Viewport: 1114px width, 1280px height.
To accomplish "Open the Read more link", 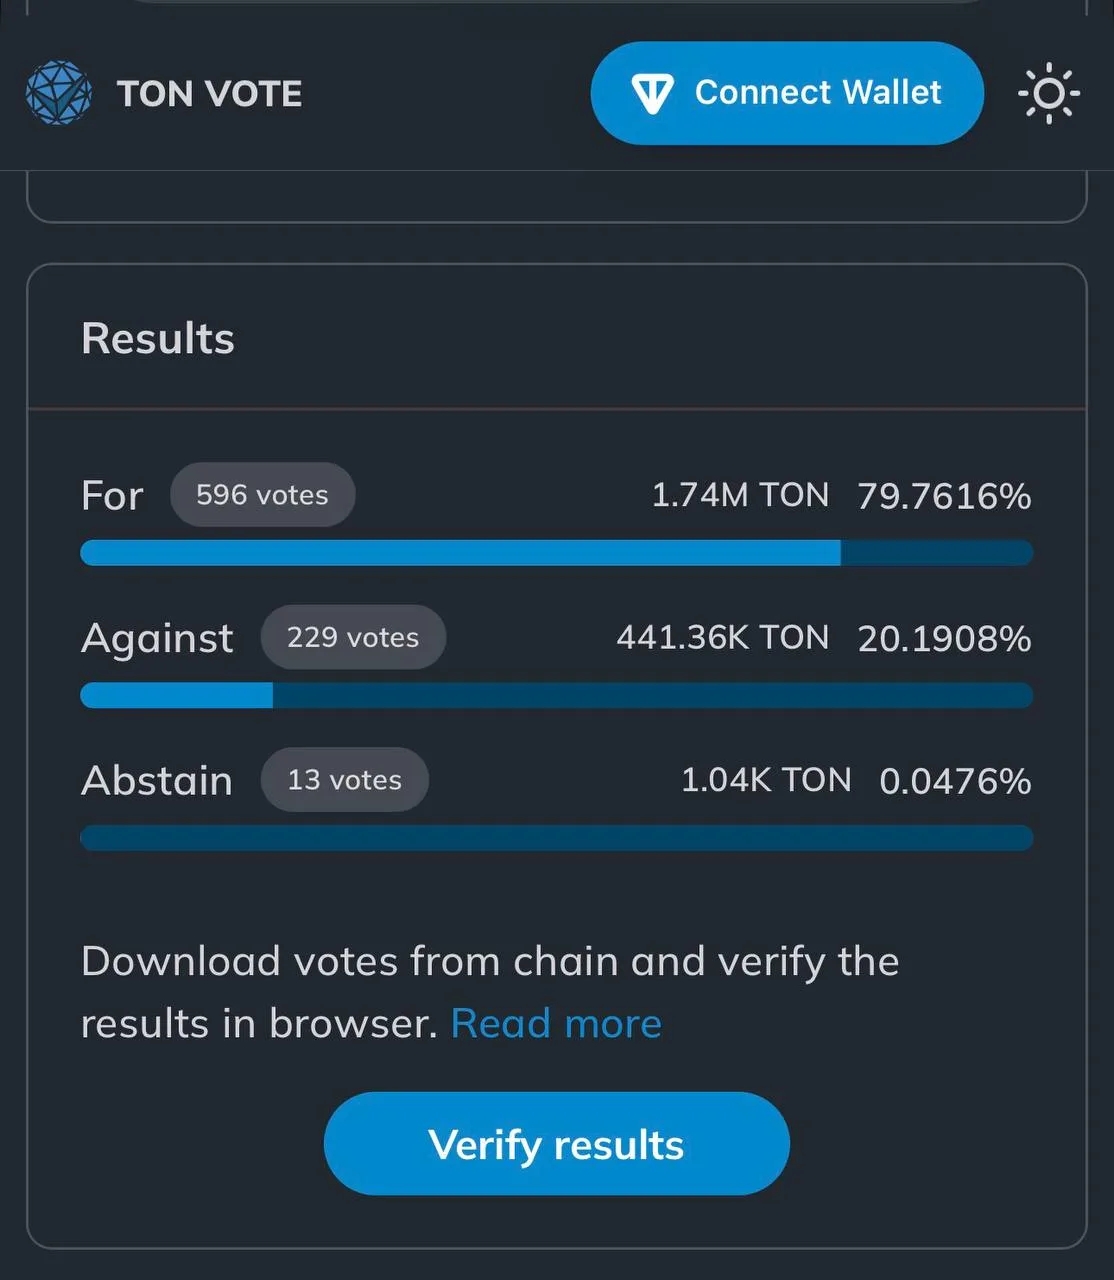I will (x=556, y=1023).
